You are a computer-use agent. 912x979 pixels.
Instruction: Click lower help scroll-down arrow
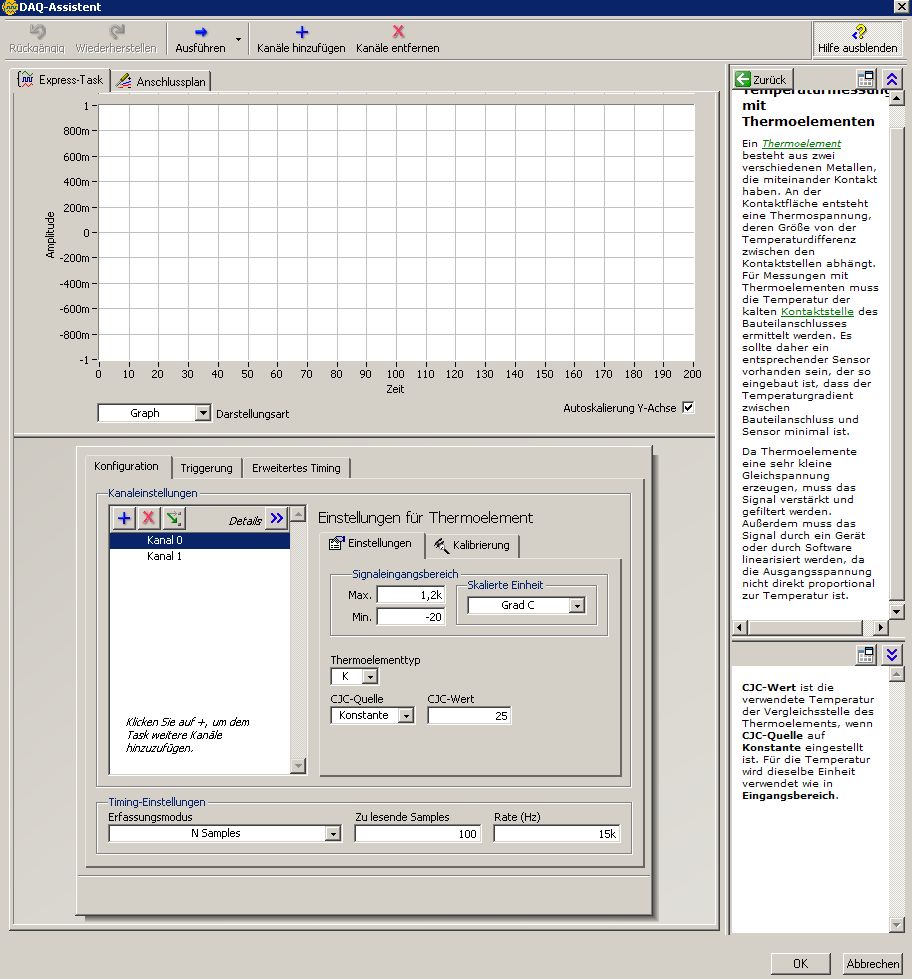point(896,925)
